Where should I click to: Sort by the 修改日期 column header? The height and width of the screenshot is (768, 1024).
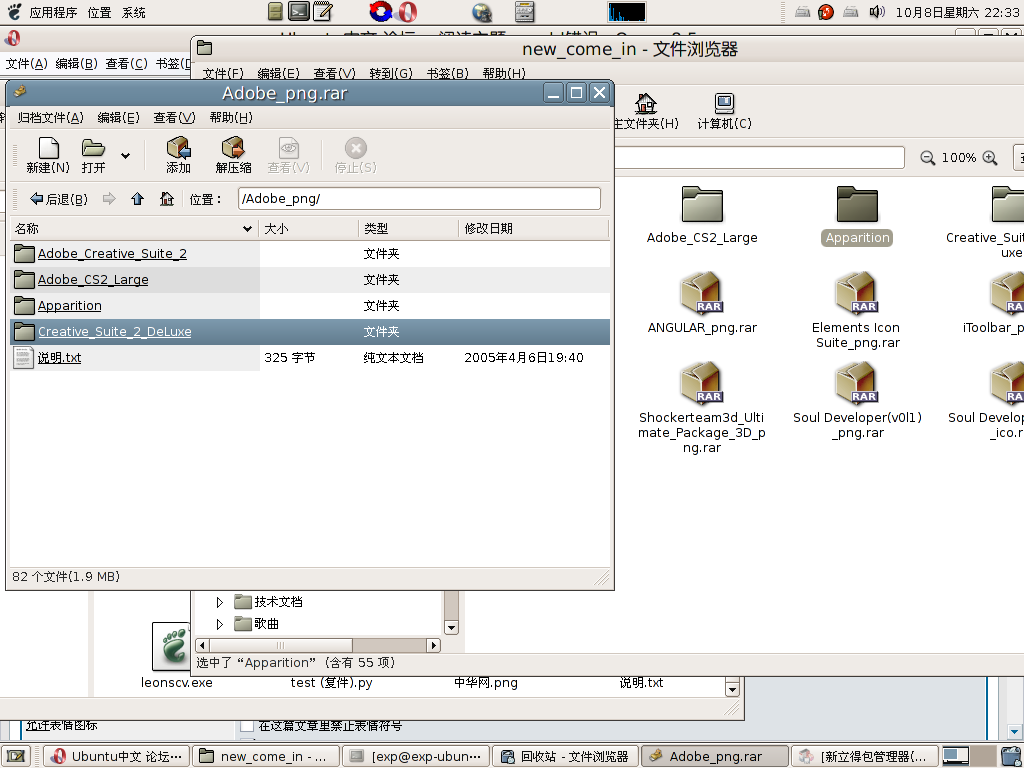click(x=534, y=229)
